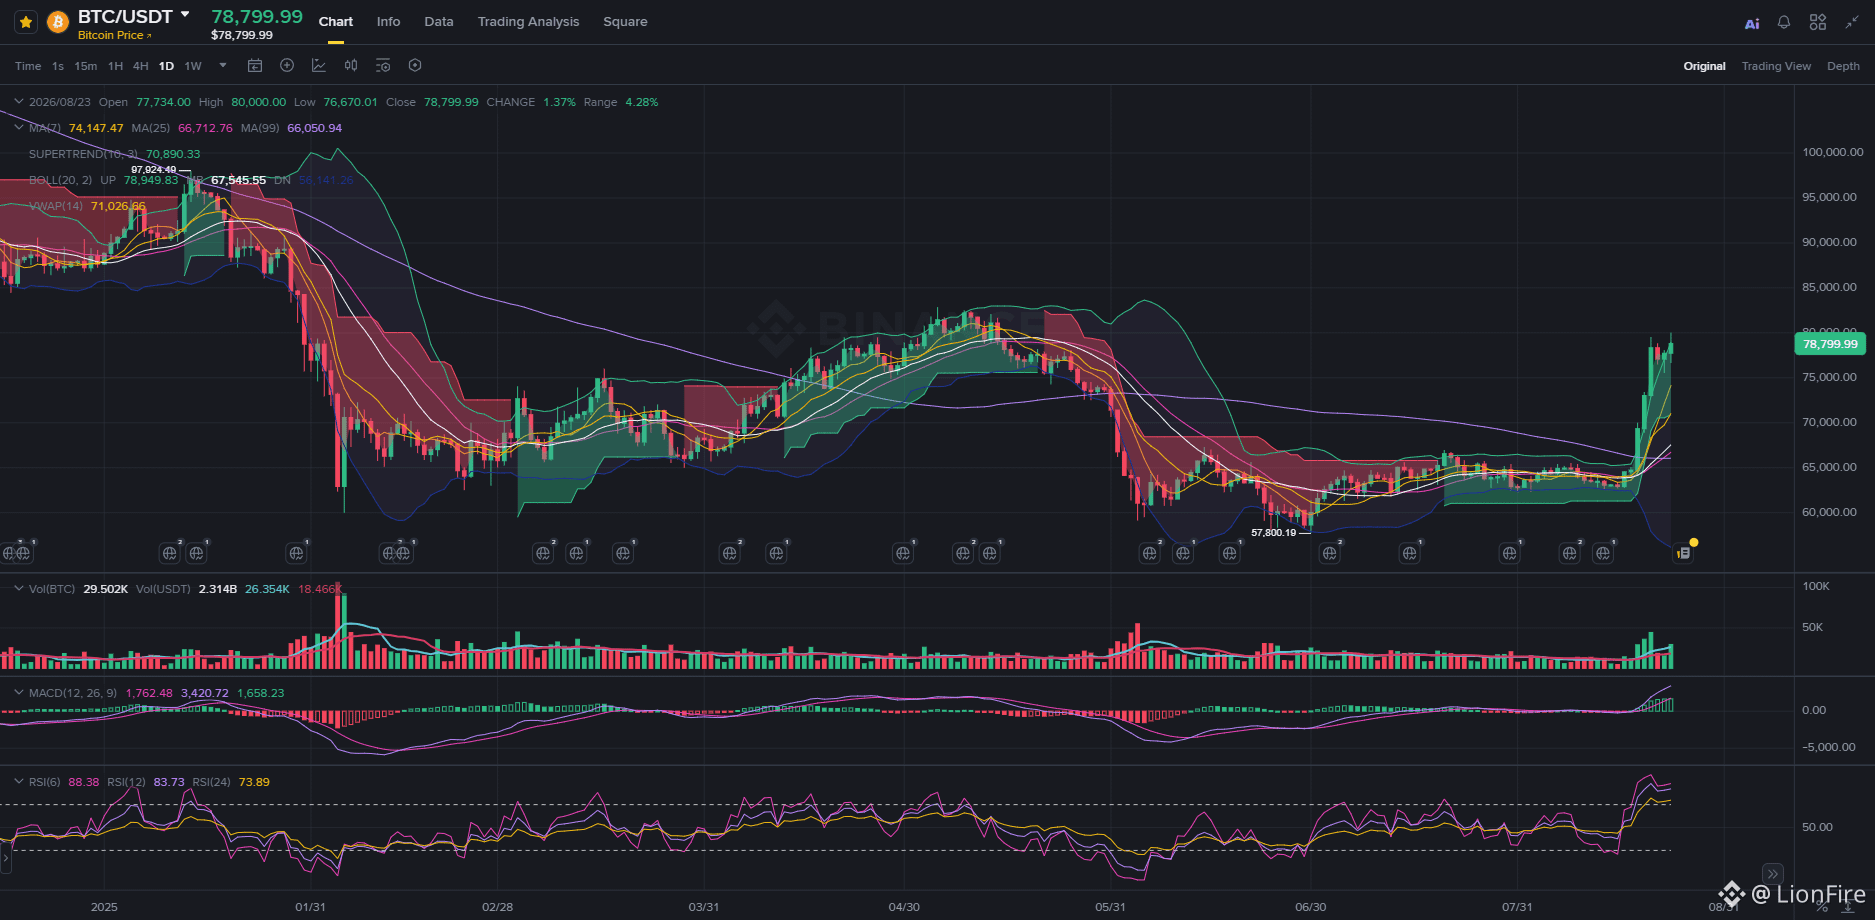Open the Data tab

(439, 22)
